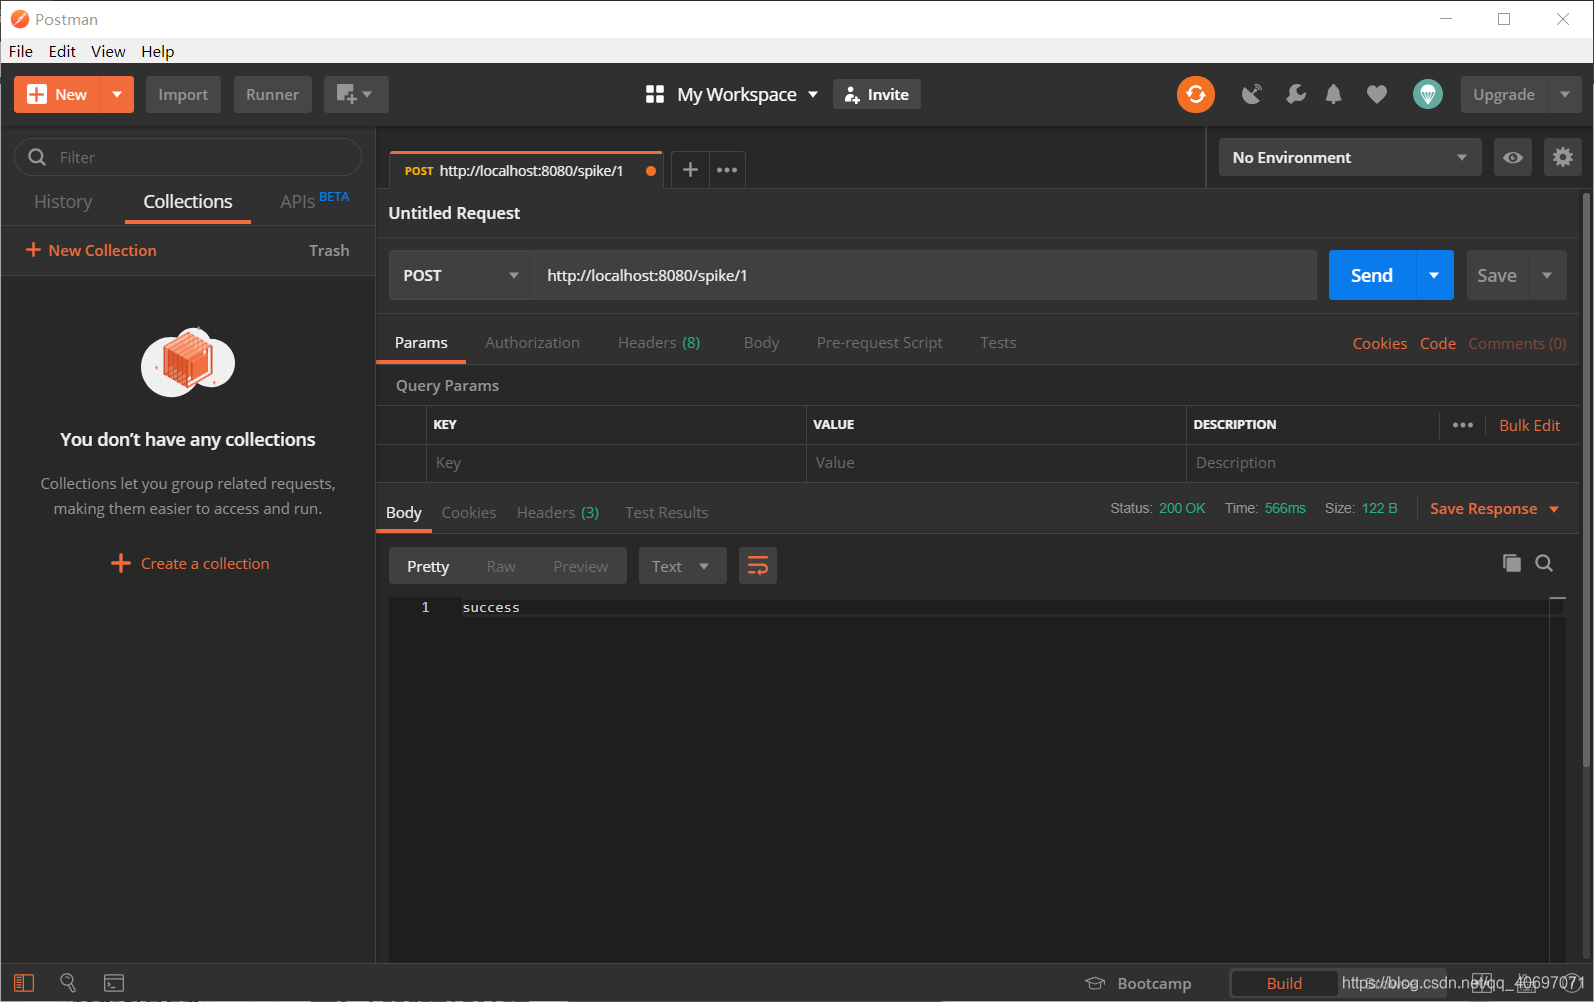Screen dimensions: 1594x1002
Task: Open the Text format dropdown
Action: (x=682, y=566)
